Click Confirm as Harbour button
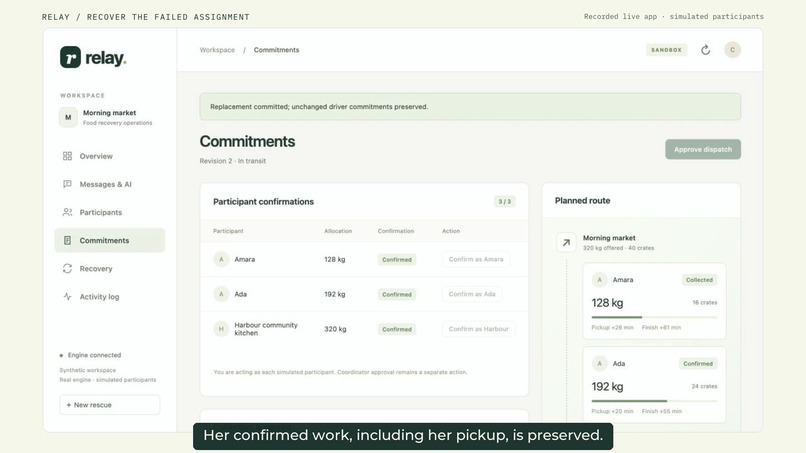 479,329
